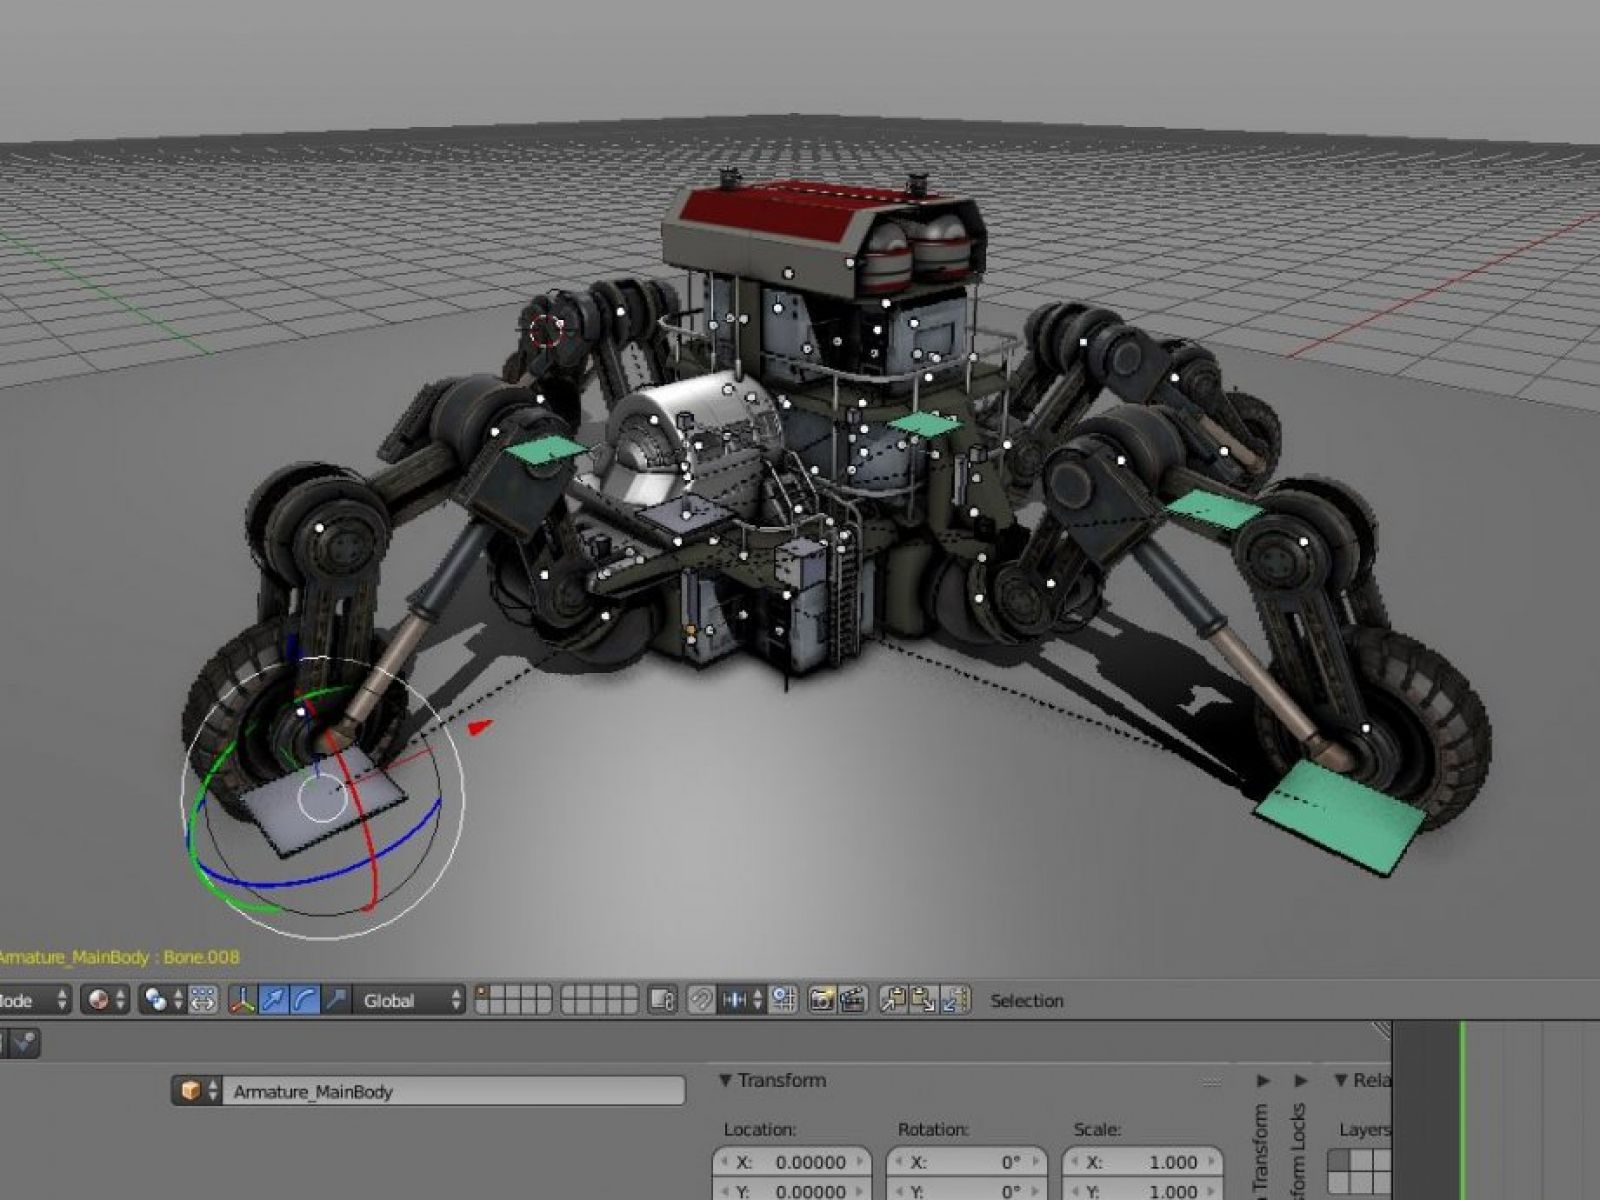Click the Armature_MainBody : Bone.008 viewport label
This screenshot has height=1200, width=1600.
pos(118,957)
